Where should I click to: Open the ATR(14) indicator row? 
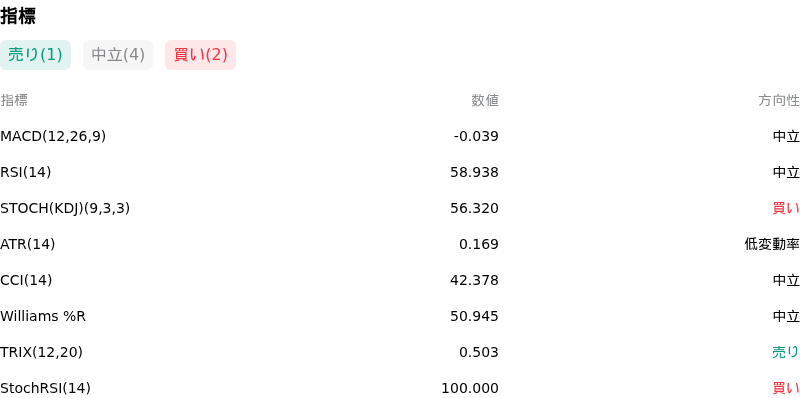(x=400, y=244)
